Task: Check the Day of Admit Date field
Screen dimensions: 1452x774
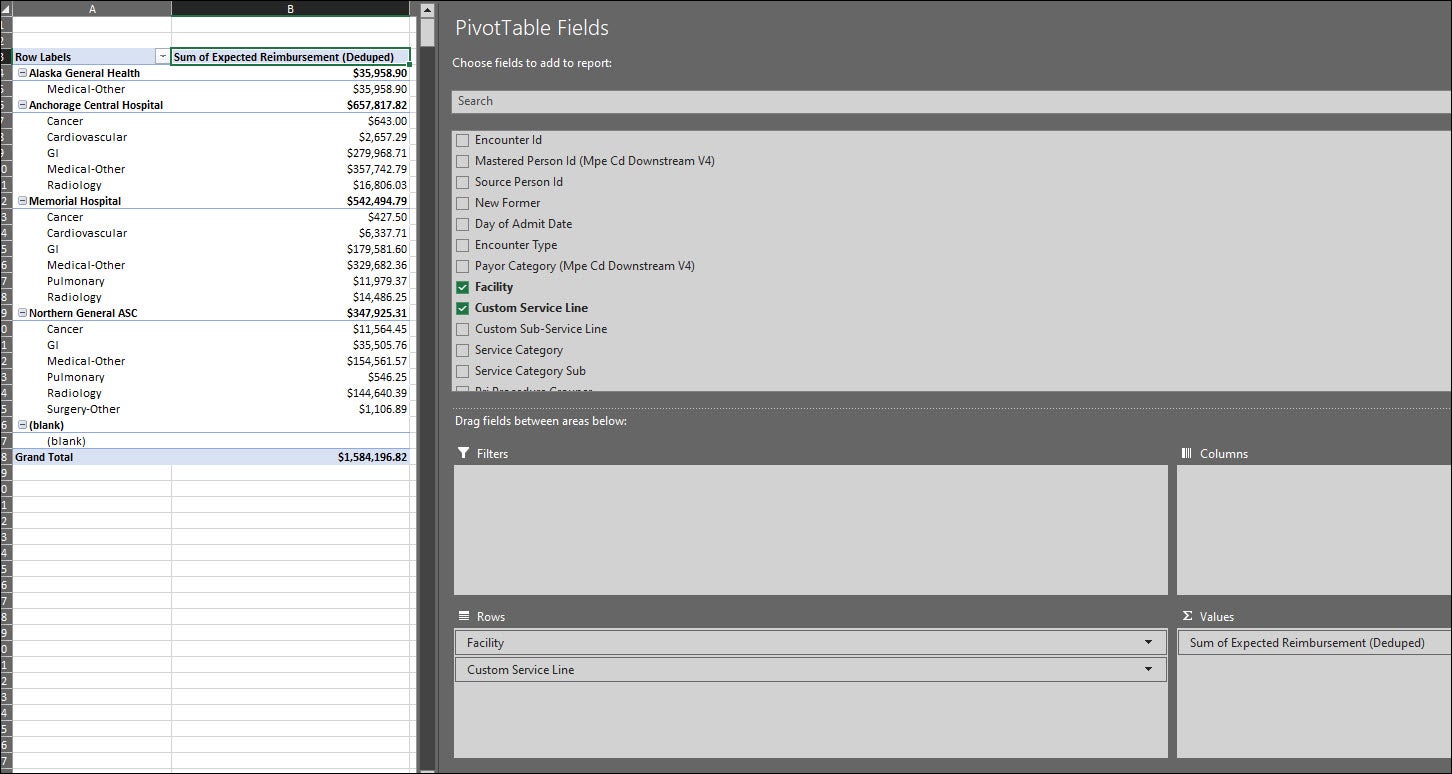Action: pos(462,224)
